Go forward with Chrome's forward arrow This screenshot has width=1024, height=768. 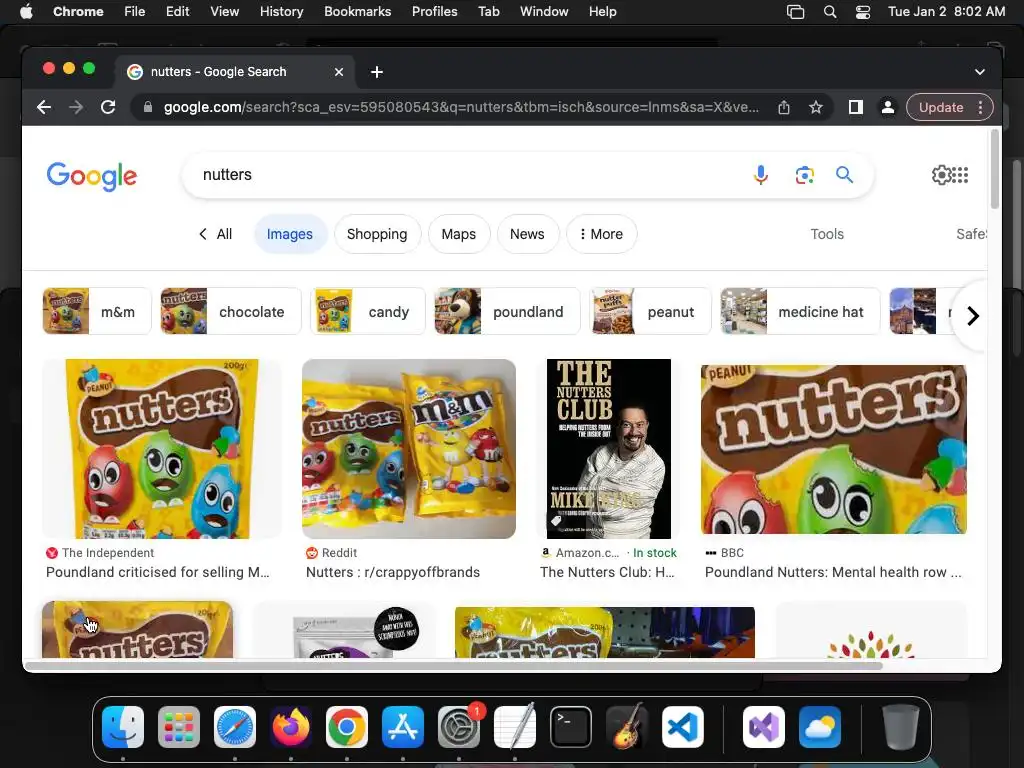[x=76, y=107]
